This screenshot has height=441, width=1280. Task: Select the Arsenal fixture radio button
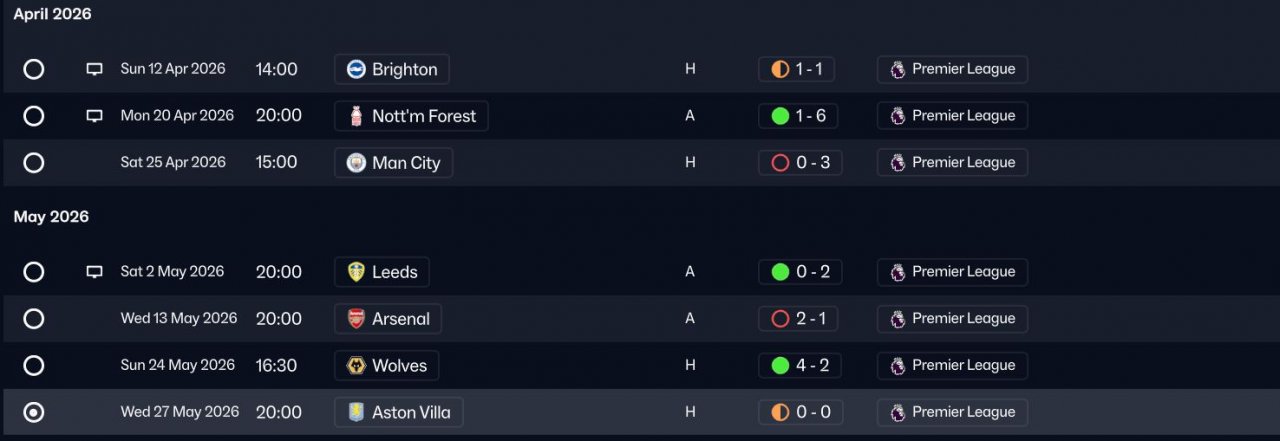click(x=34, y=319)
